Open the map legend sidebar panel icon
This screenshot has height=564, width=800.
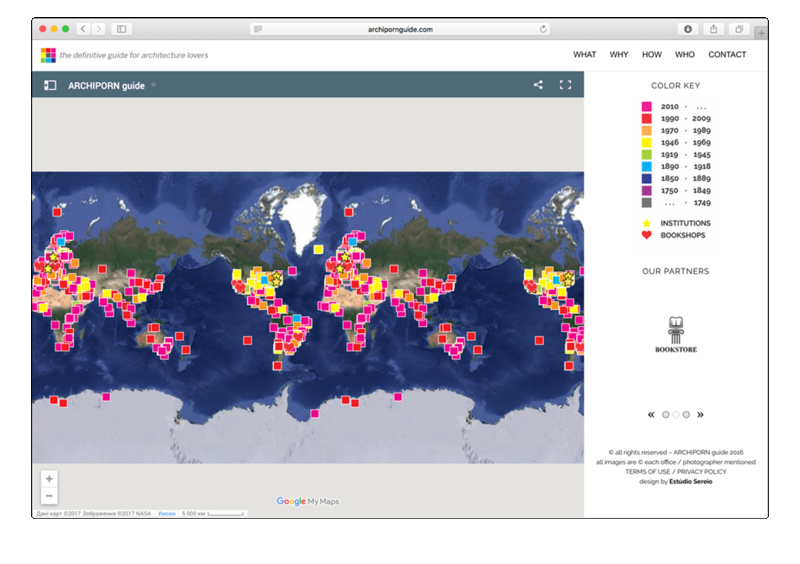[50, 86]
